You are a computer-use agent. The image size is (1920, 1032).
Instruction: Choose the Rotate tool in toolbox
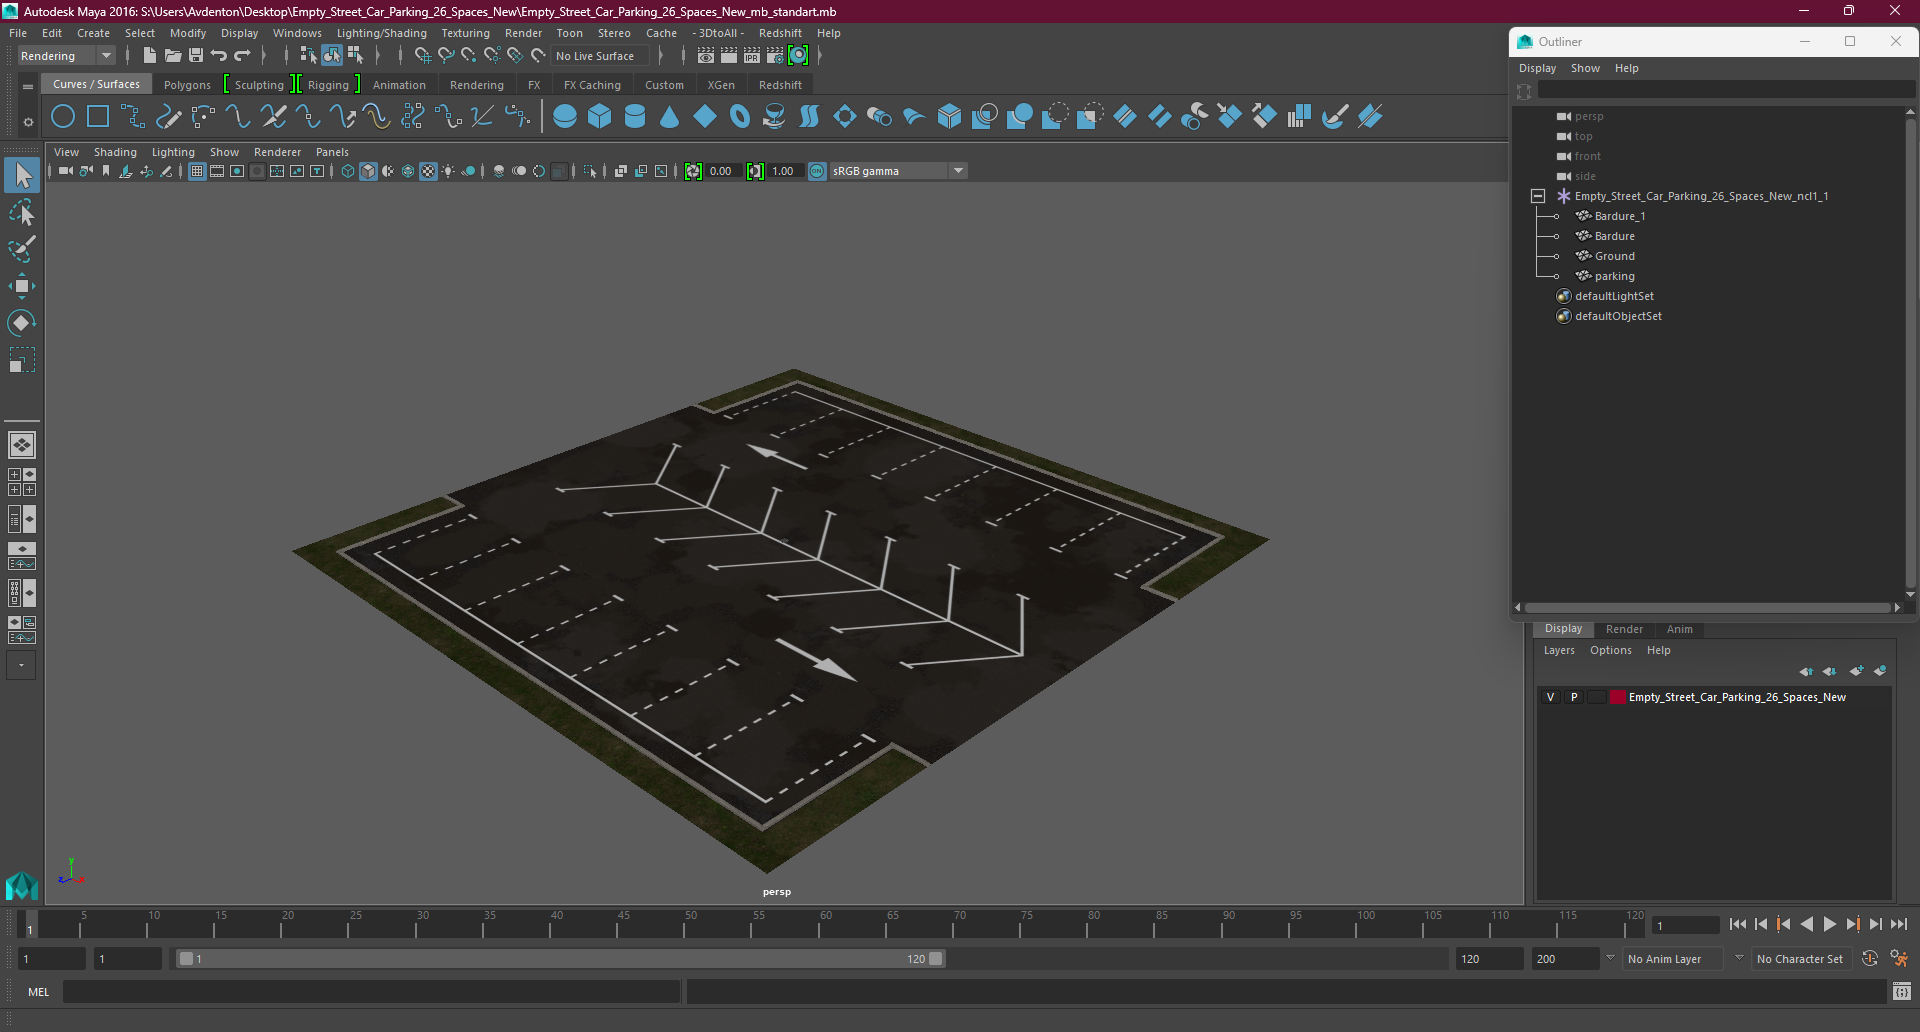[22, 322]
